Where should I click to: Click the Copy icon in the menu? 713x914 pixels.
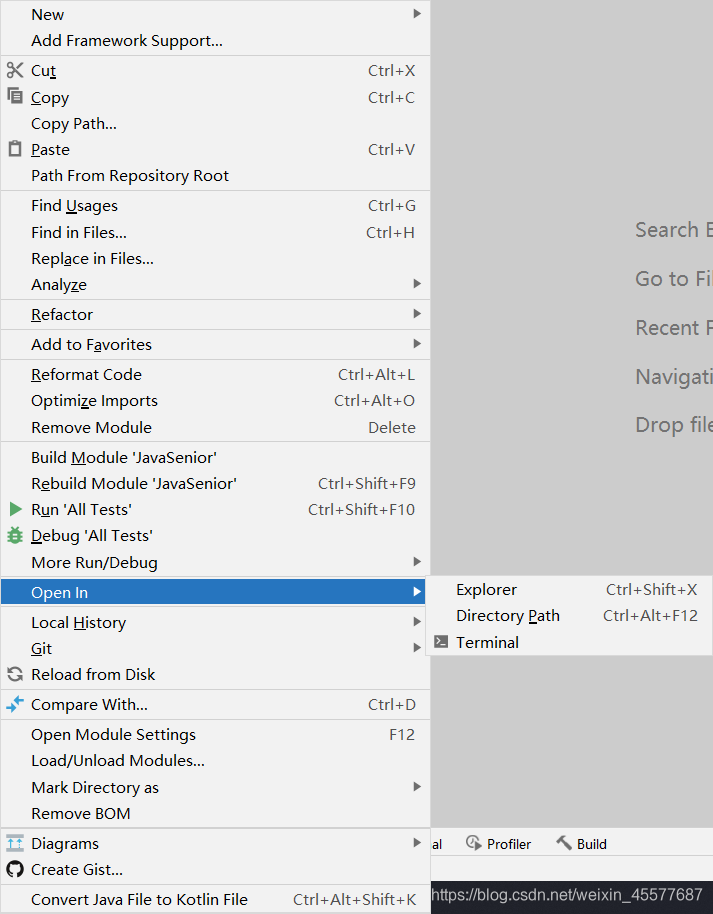tap(14, 97)
